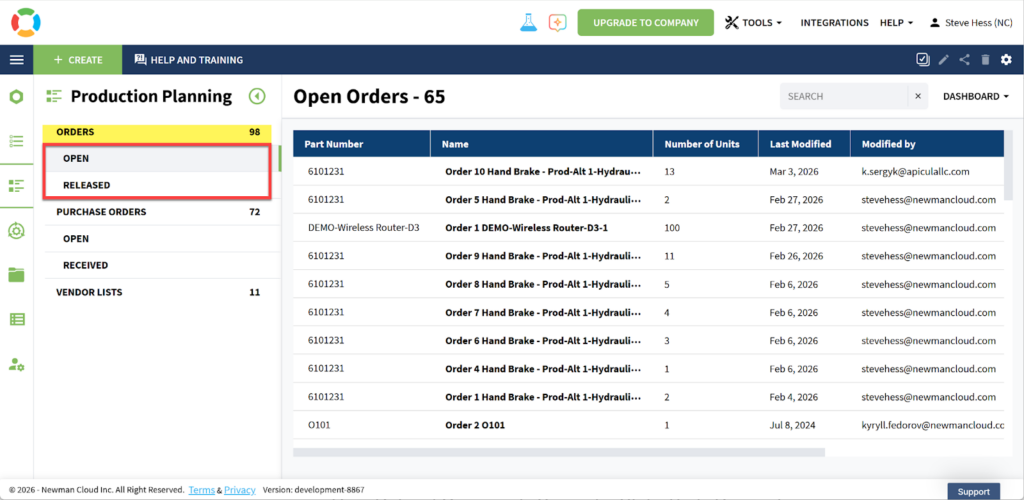Click the user settings sidebar icon

click(x=16, y=364)
